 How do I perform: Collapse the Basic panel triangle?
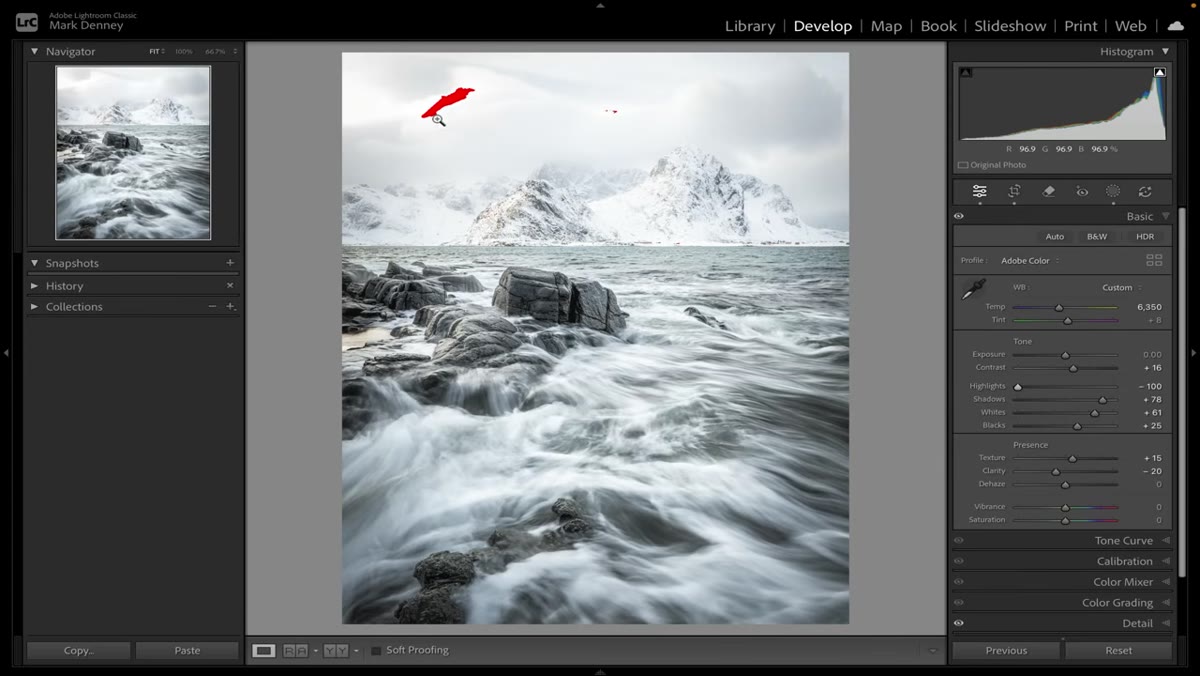point(1165,216)
